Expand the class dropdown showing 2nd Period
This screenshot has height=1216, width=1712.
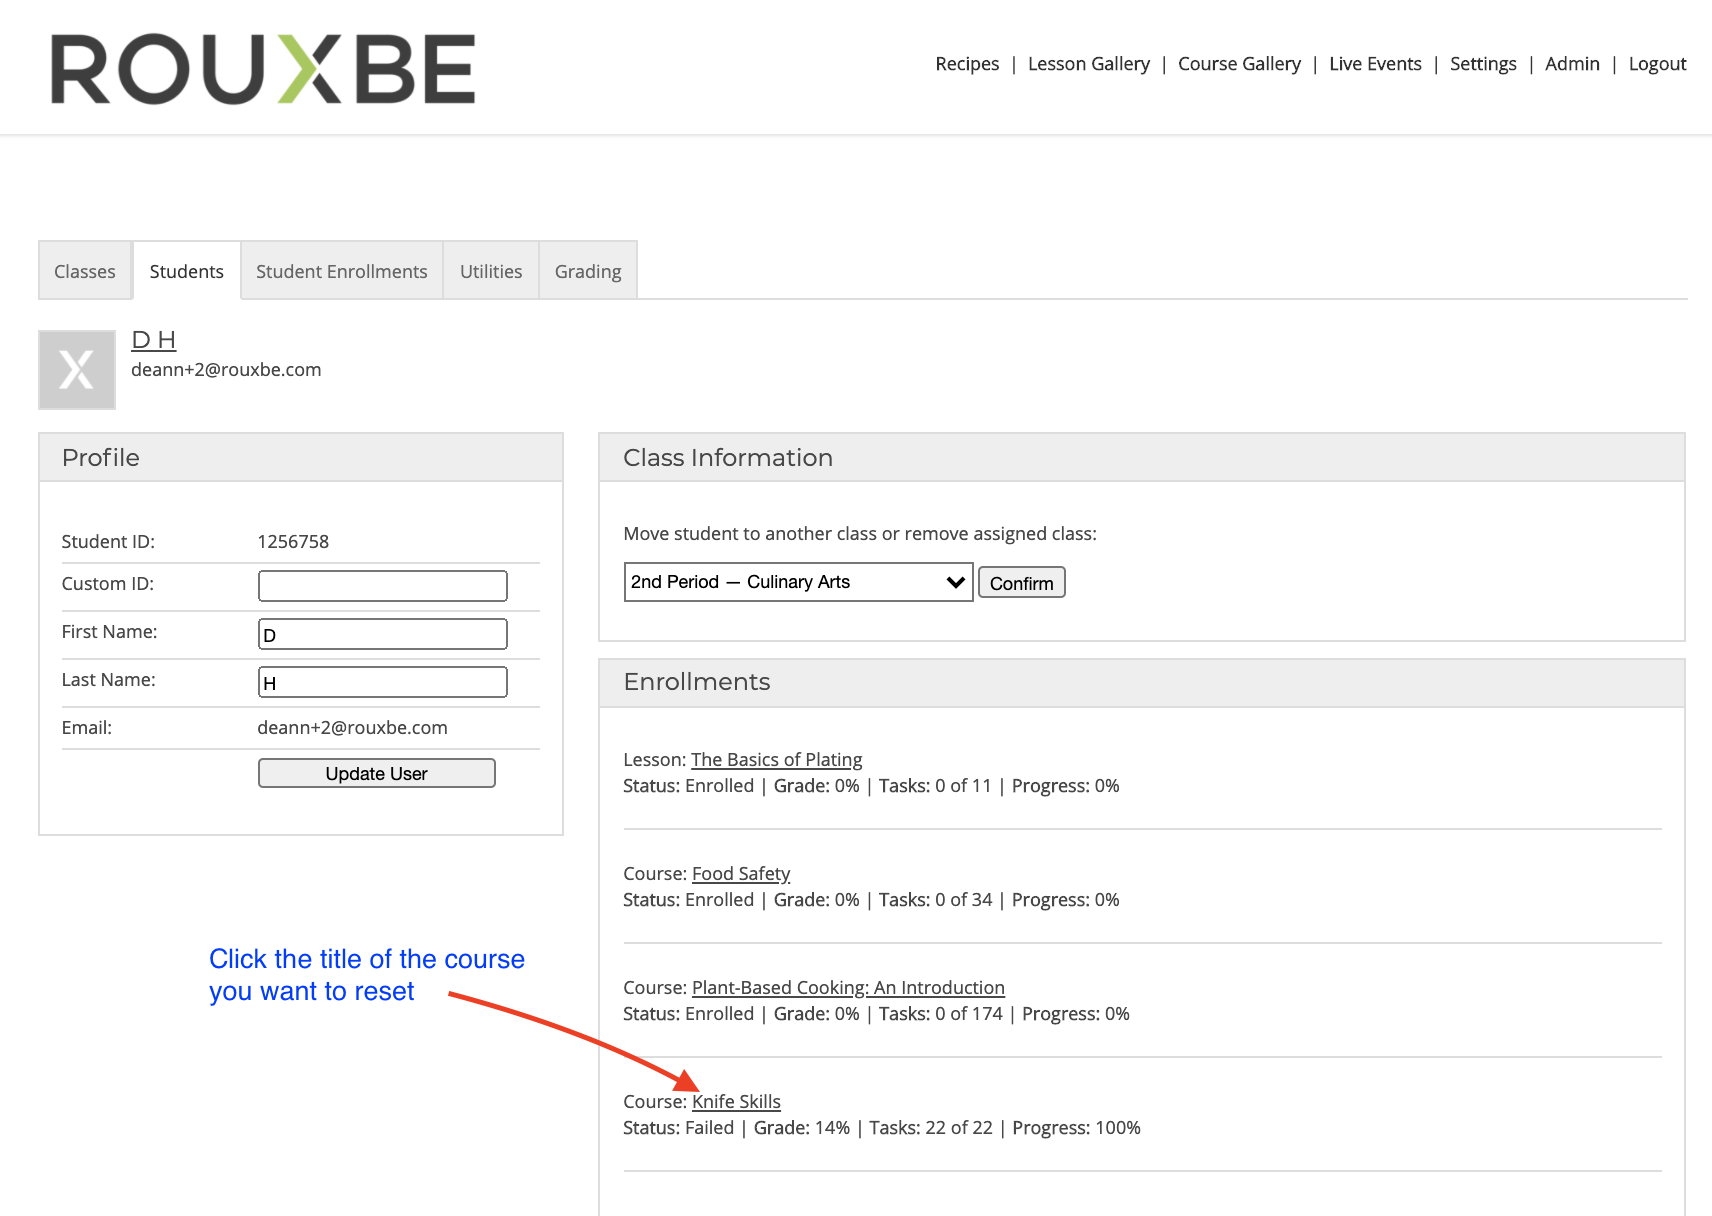coord(798,582)
